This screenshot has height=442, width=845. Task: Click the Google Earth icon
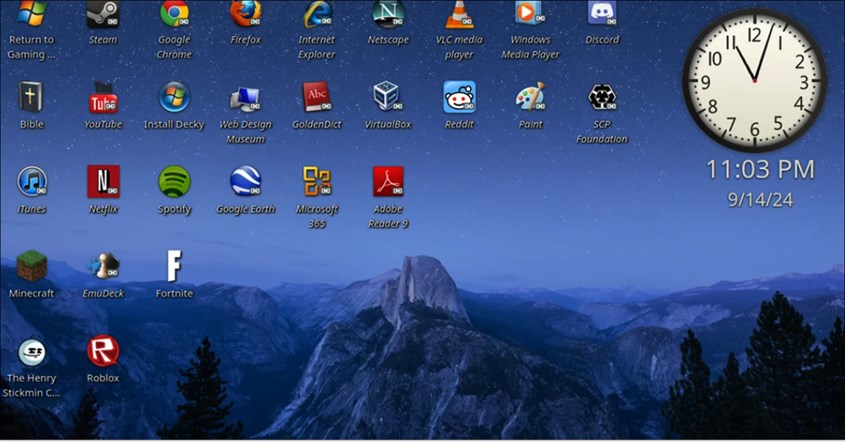(245, 182)
